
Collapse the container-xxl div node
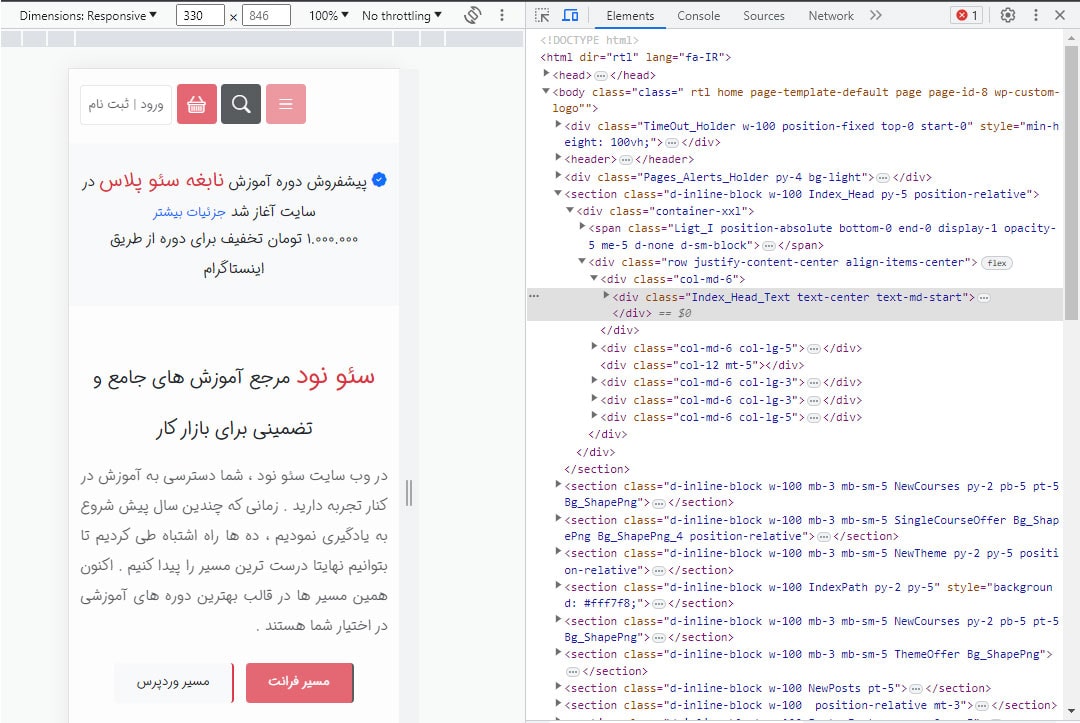tap(570, 211)
